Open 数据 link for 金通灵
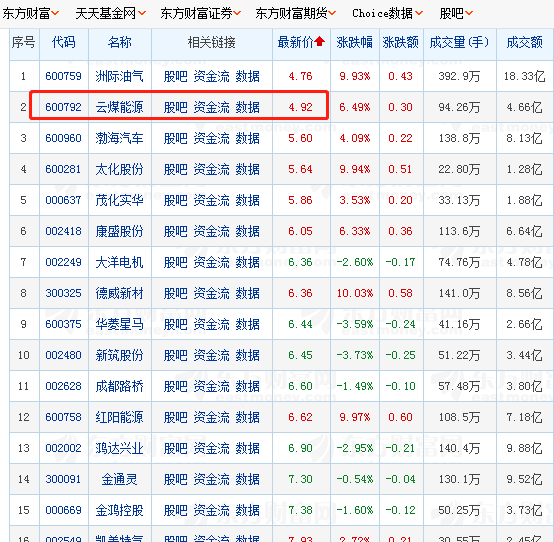 click(247, 479)
